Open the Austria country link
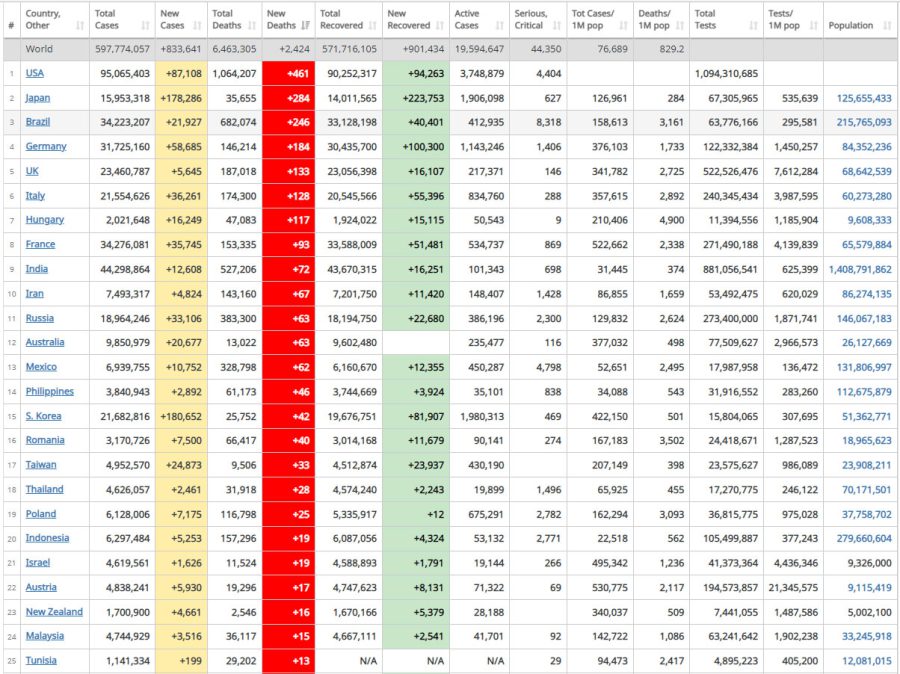This screenshot has height=674, width=900. pyautogui.click(x=41, y=587)
